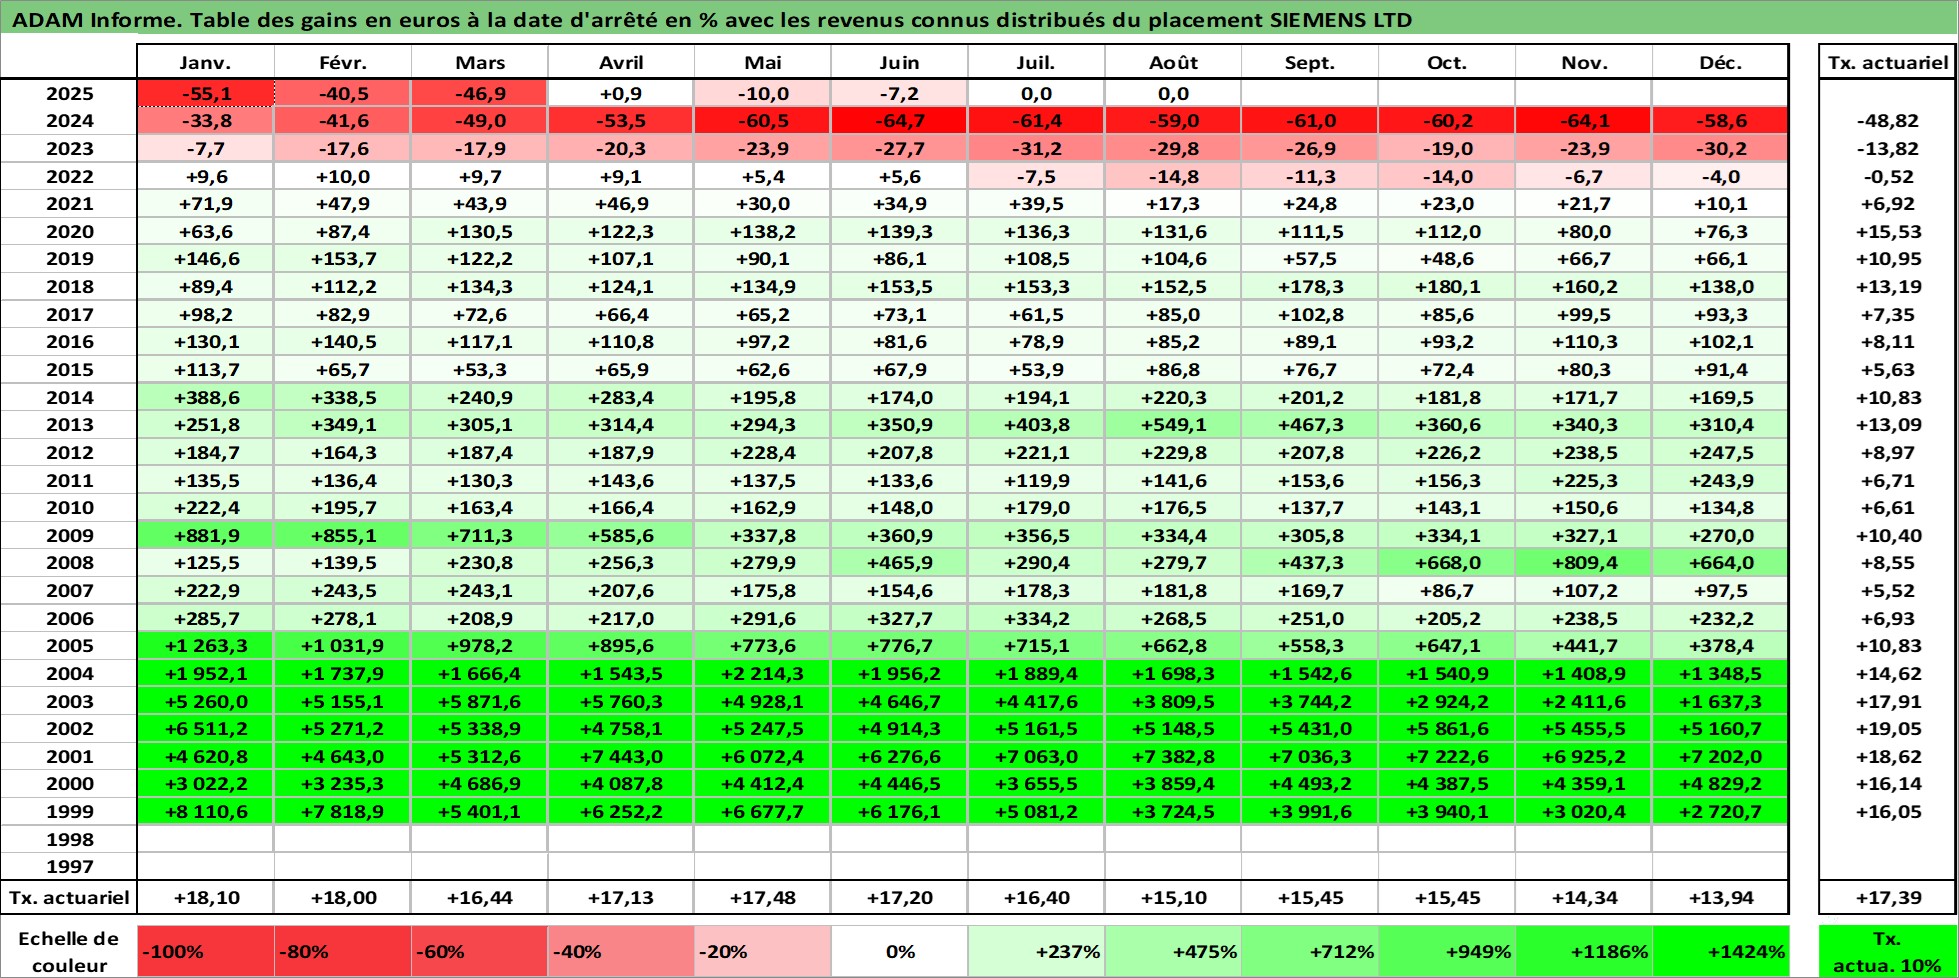Viewport: 1959px width, 978px height.
Task: Click the 1999 row label
Action: point(69,812)
